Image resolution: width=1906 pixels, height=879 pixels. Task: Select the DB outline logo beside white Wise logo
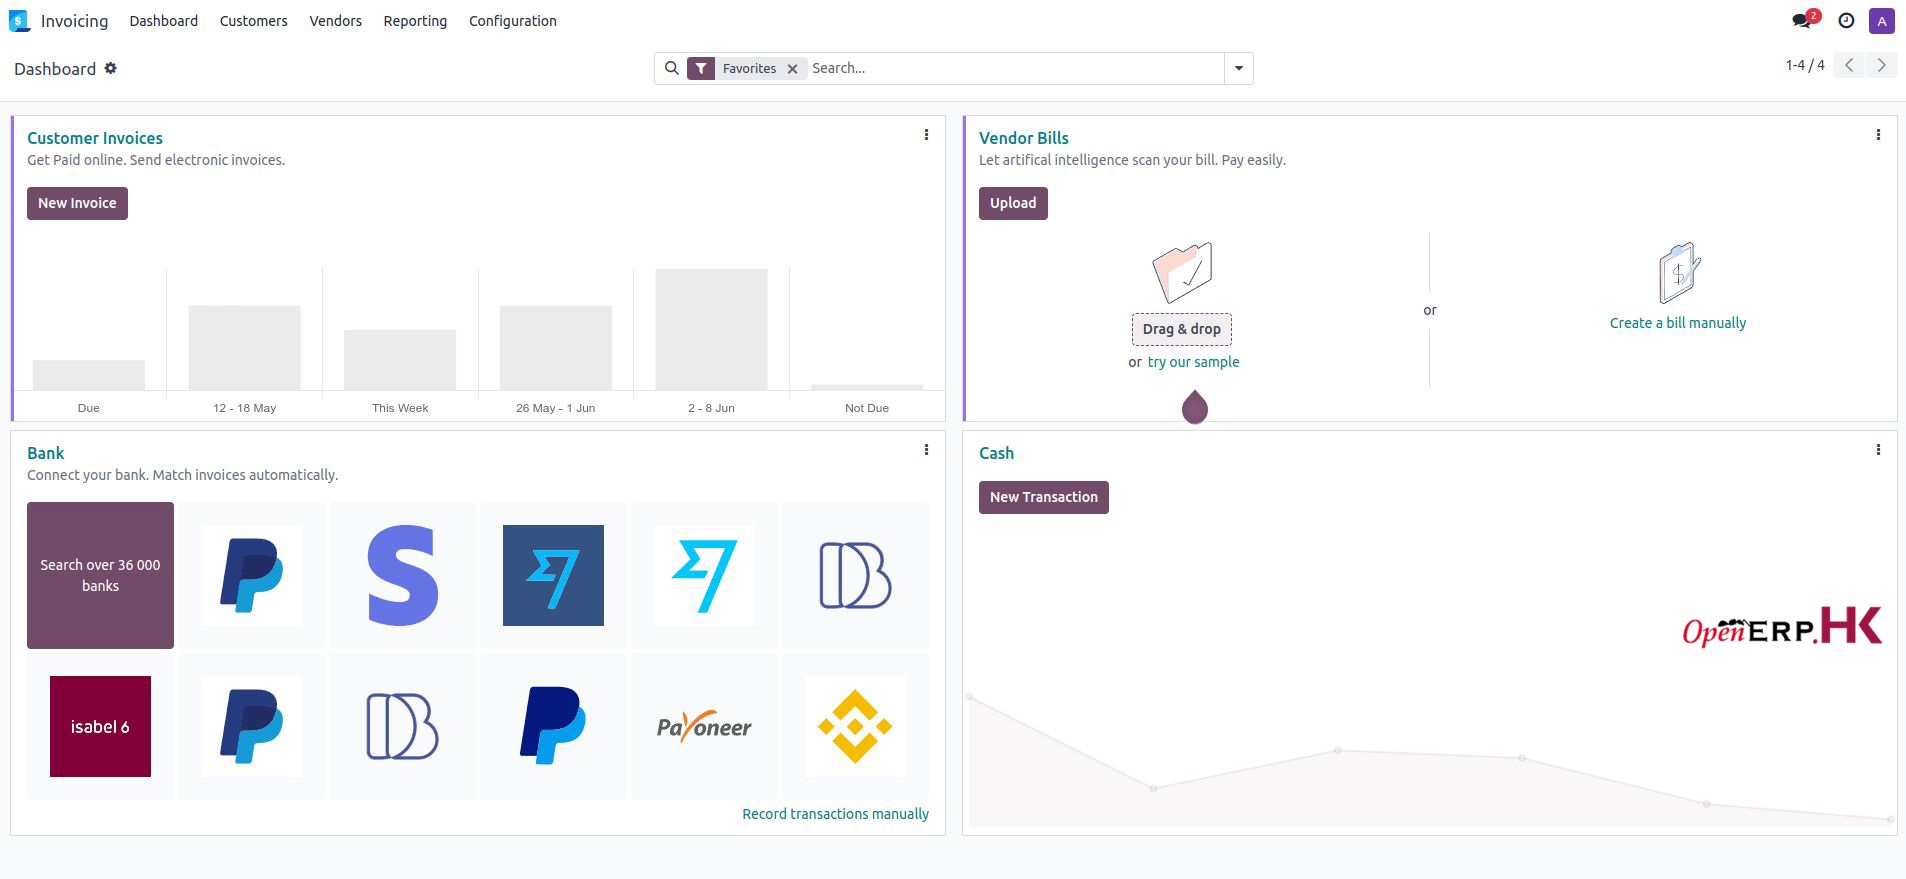[855, 576]
